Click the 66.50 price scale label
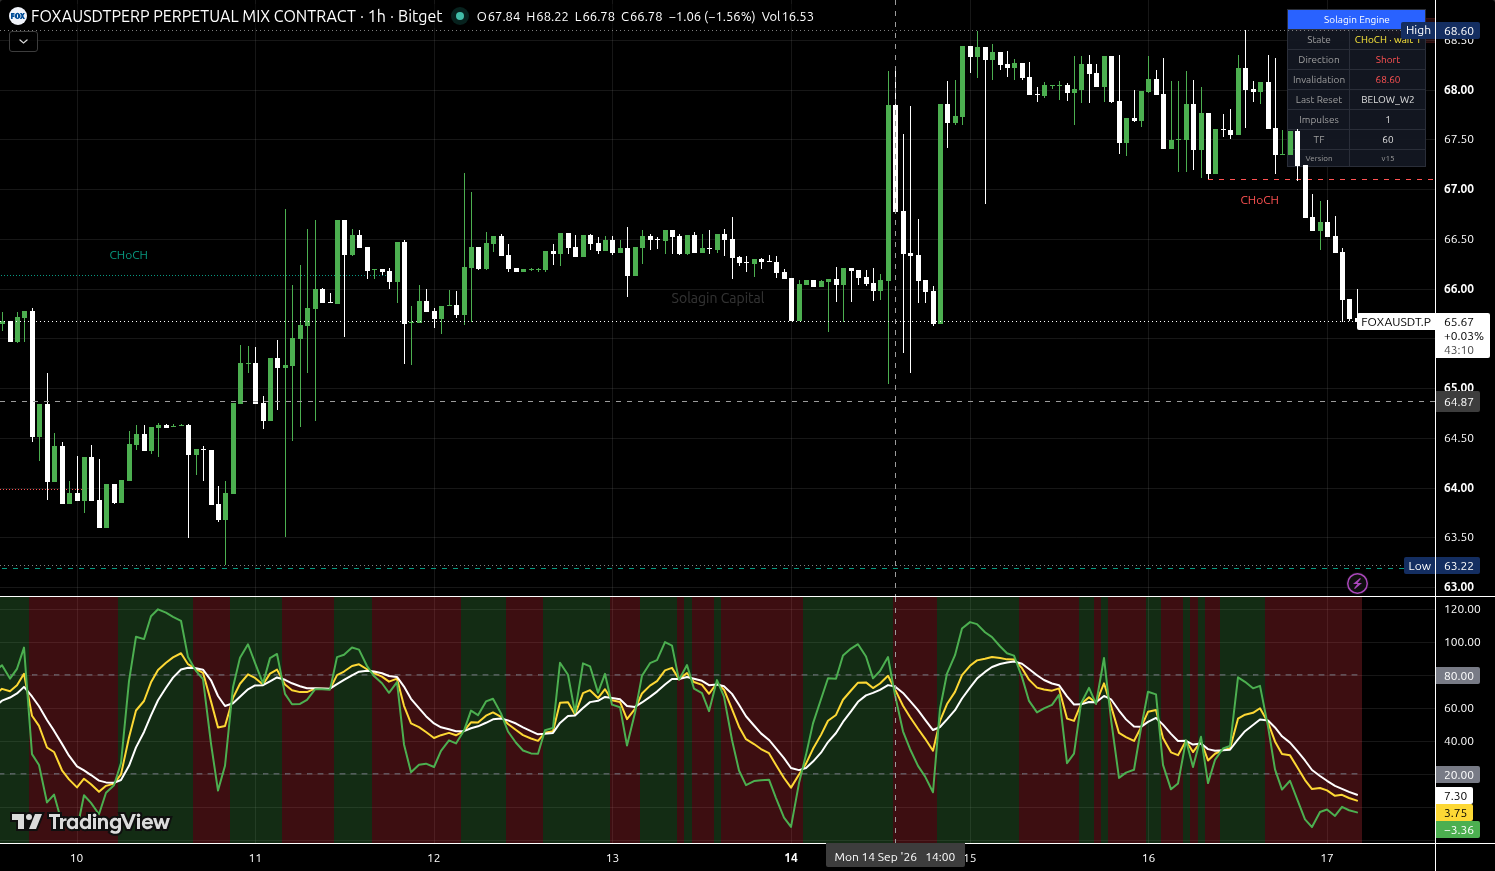The height and width of the screenshot is (871, 1495). pos(1458,239)
